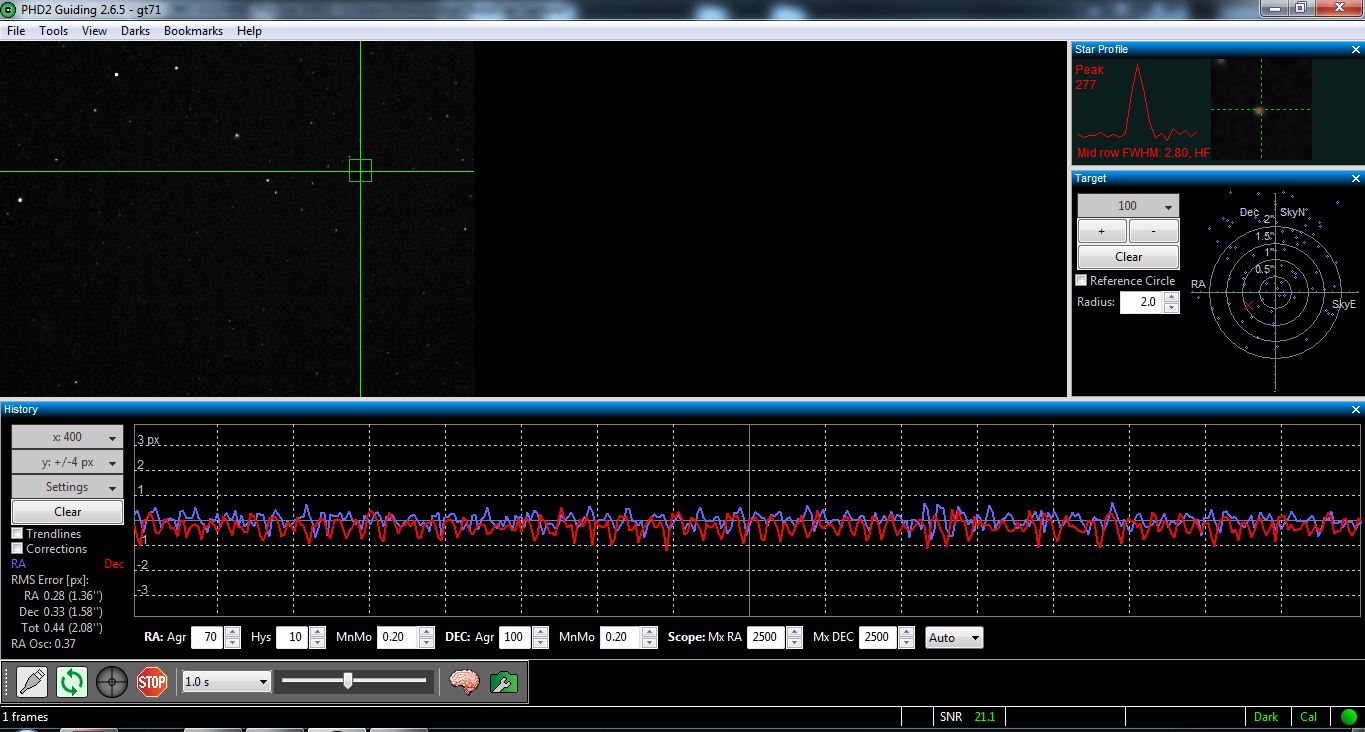
Task: Toggle the Reference Circle checkbox
Action: [1081, 281]
